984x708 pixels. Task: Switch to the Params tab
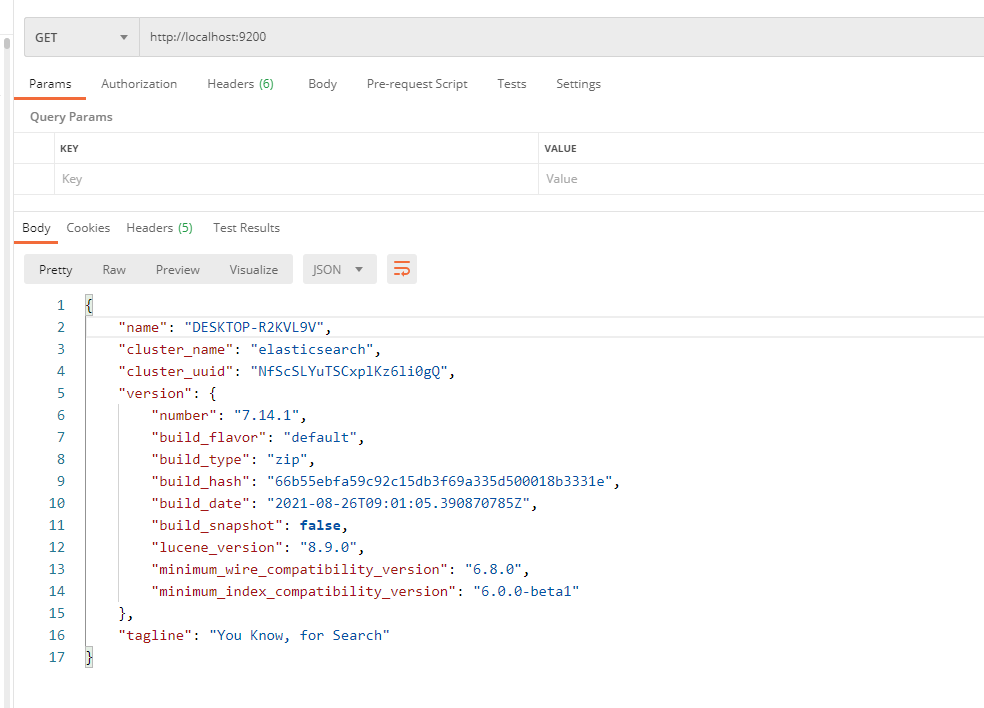(50, 84)
